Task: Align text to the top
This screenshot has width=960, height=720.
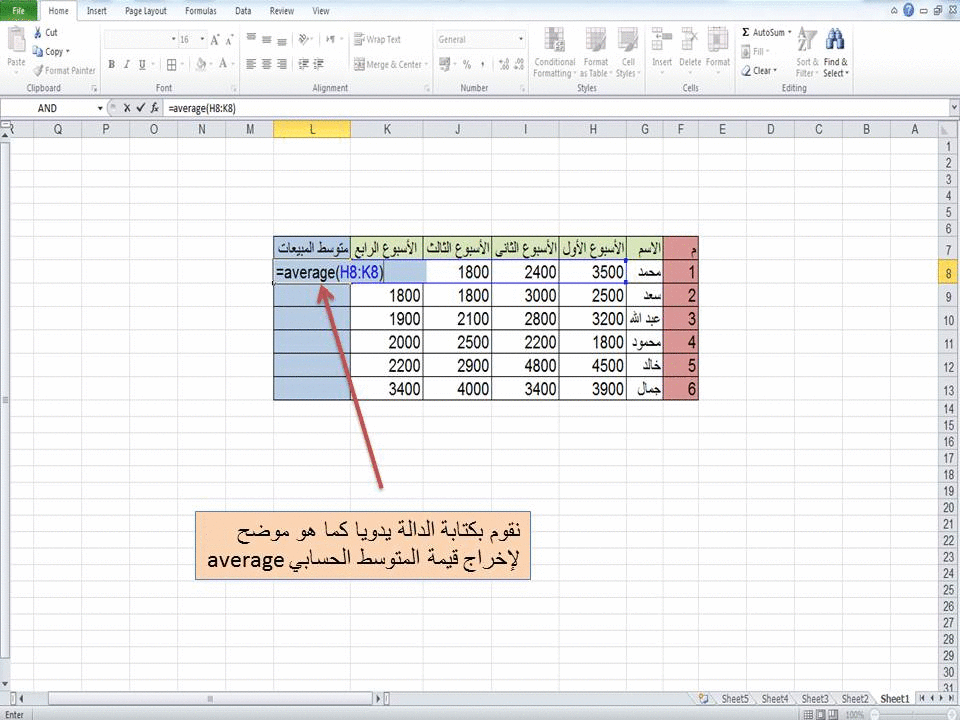Action: (251, 39)
